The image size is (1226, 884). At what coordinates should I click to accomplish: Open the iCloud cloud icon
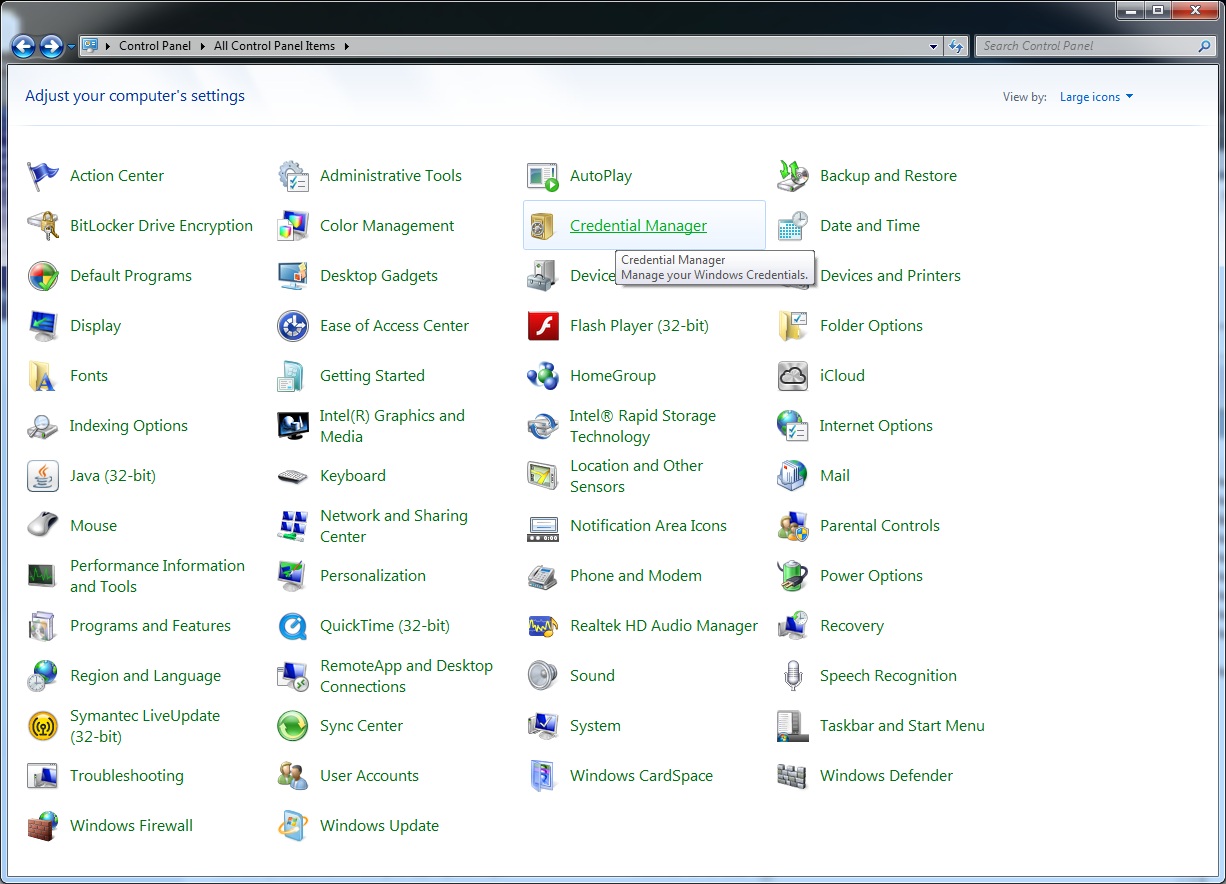pyautogui.click(x=792, y=376)
